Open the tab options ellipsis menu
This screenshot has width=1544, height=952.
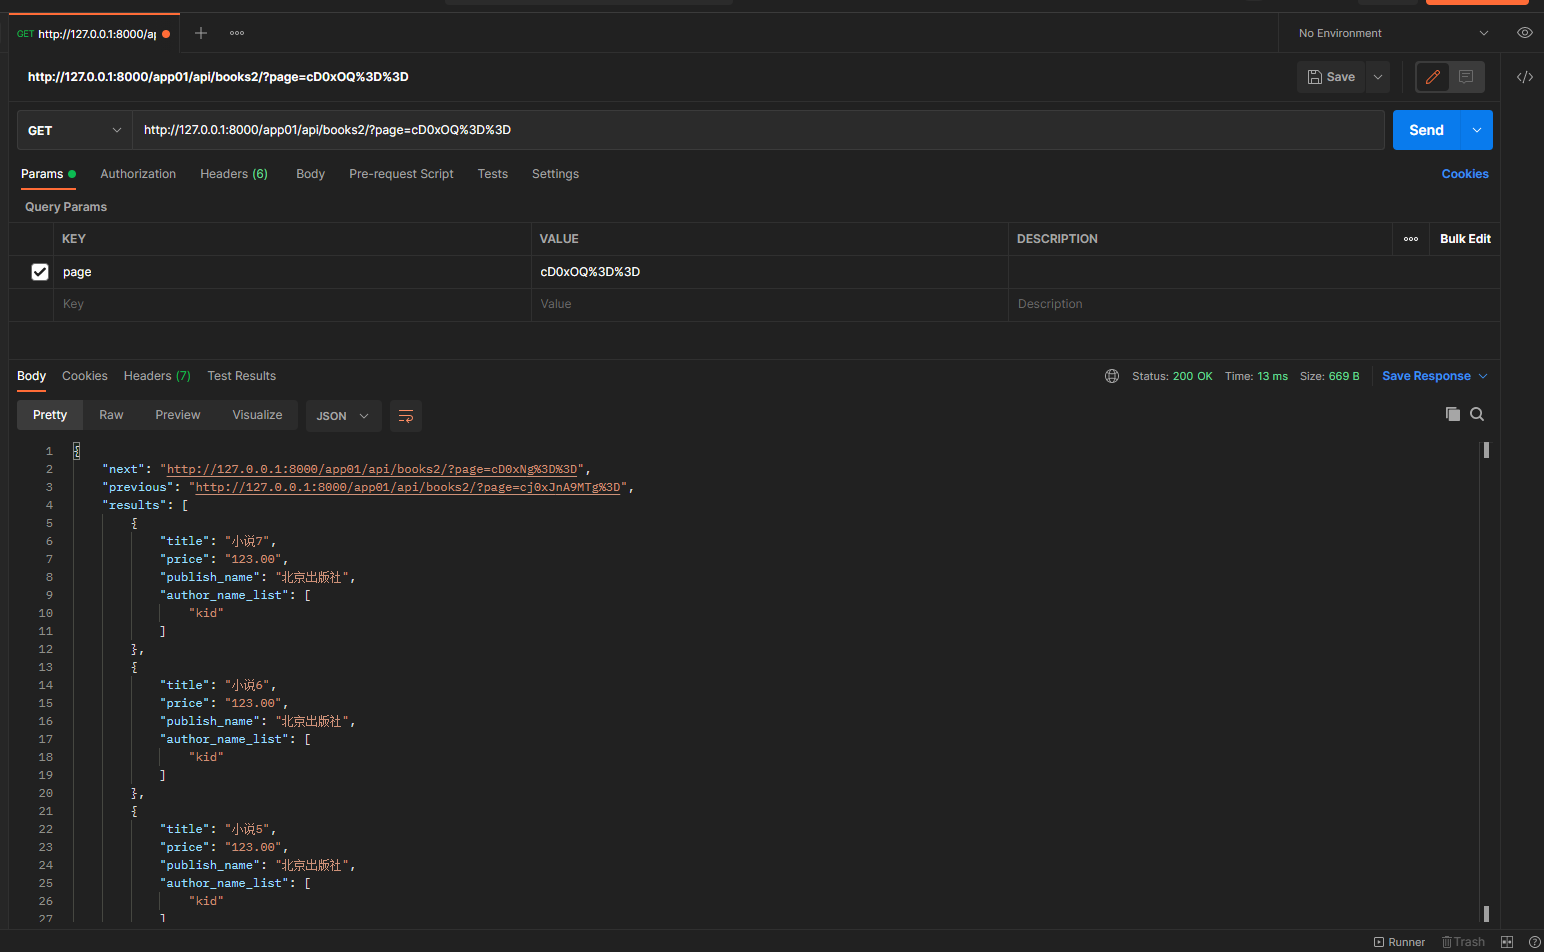(x=237, y=33)
